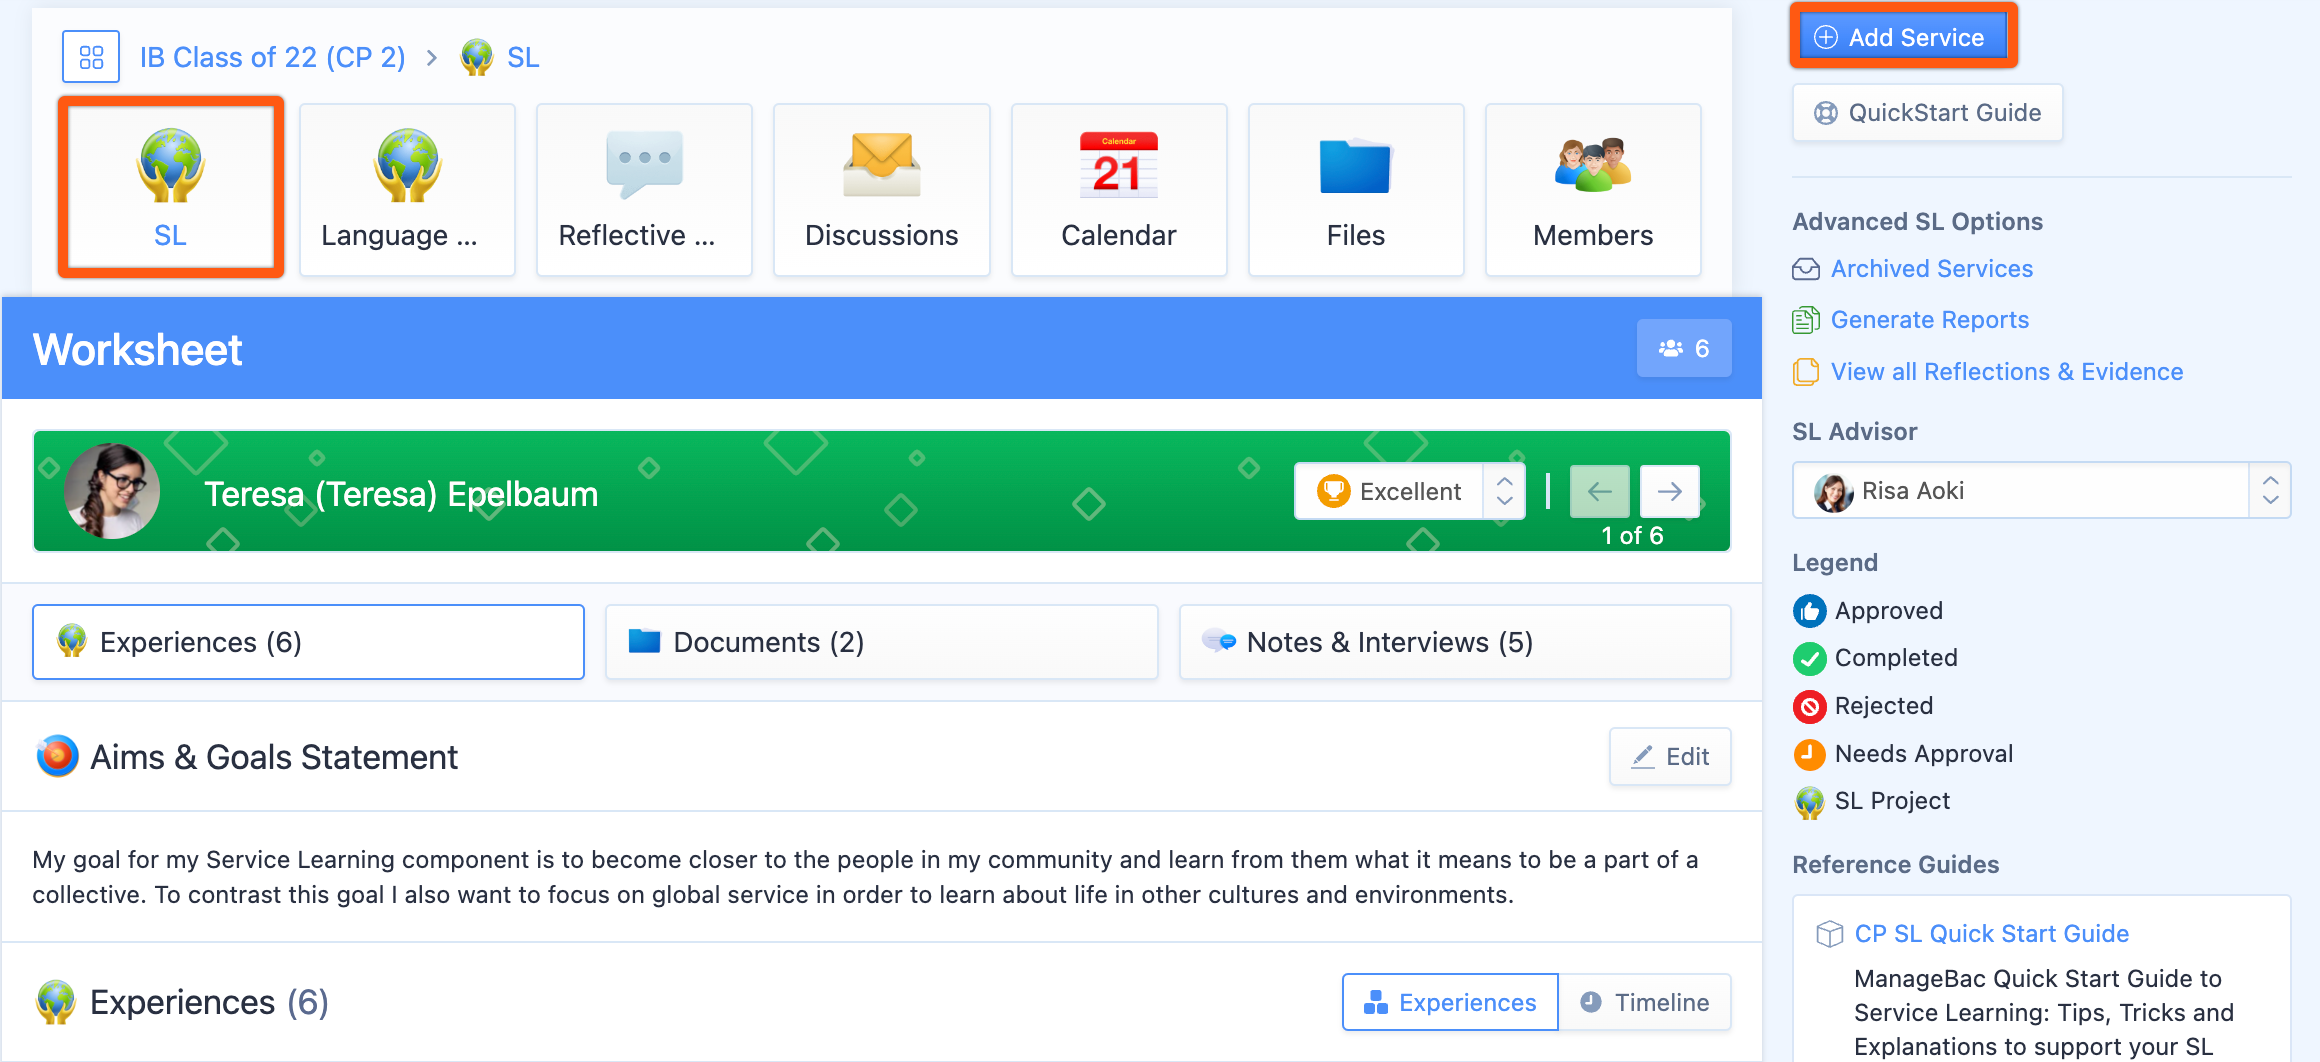Open the Calendar tile
This screenshot has width=2320, height=1062.
pos(1118,189)
